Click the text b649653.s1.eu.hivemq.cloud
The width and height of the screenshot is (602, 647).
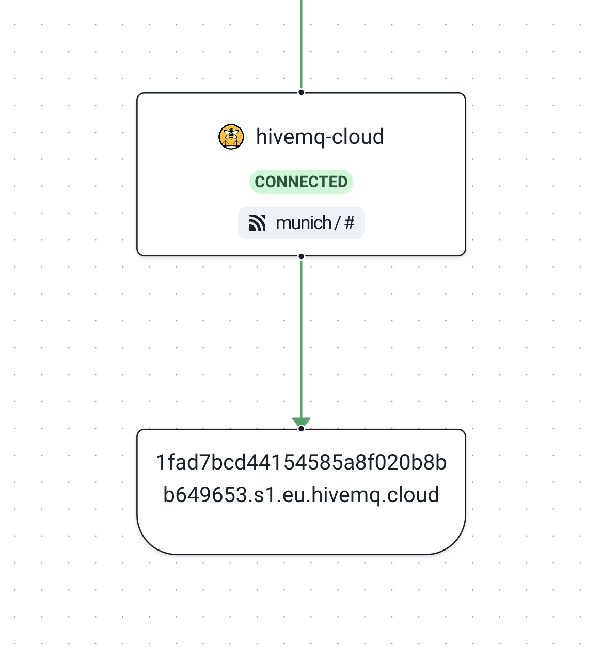(301, 495)
